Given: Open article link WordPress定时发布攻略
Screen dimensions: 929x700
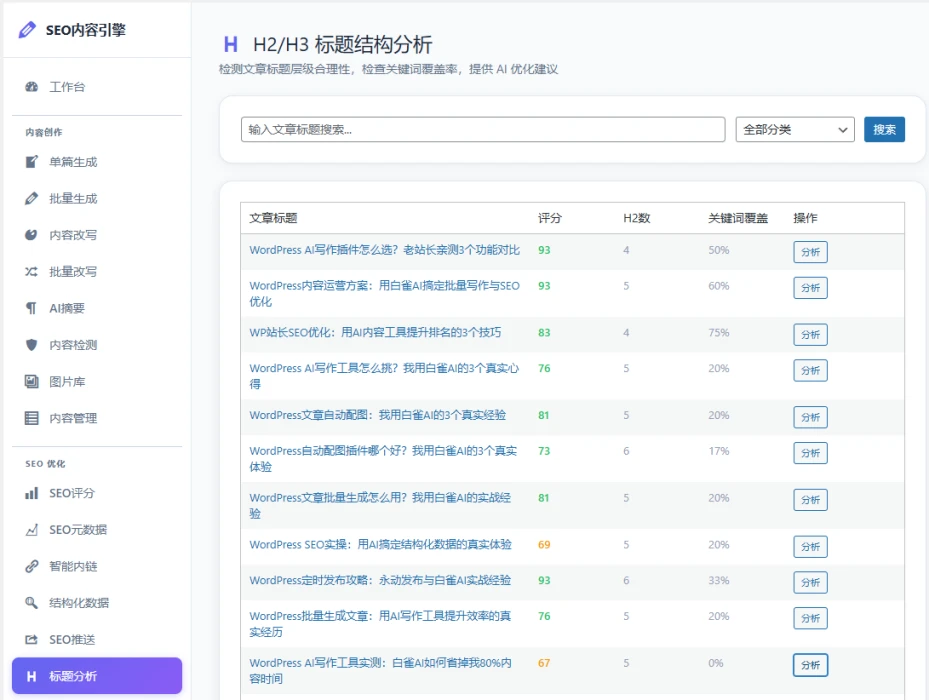Looking at the screenshot, I should [380, 580].
